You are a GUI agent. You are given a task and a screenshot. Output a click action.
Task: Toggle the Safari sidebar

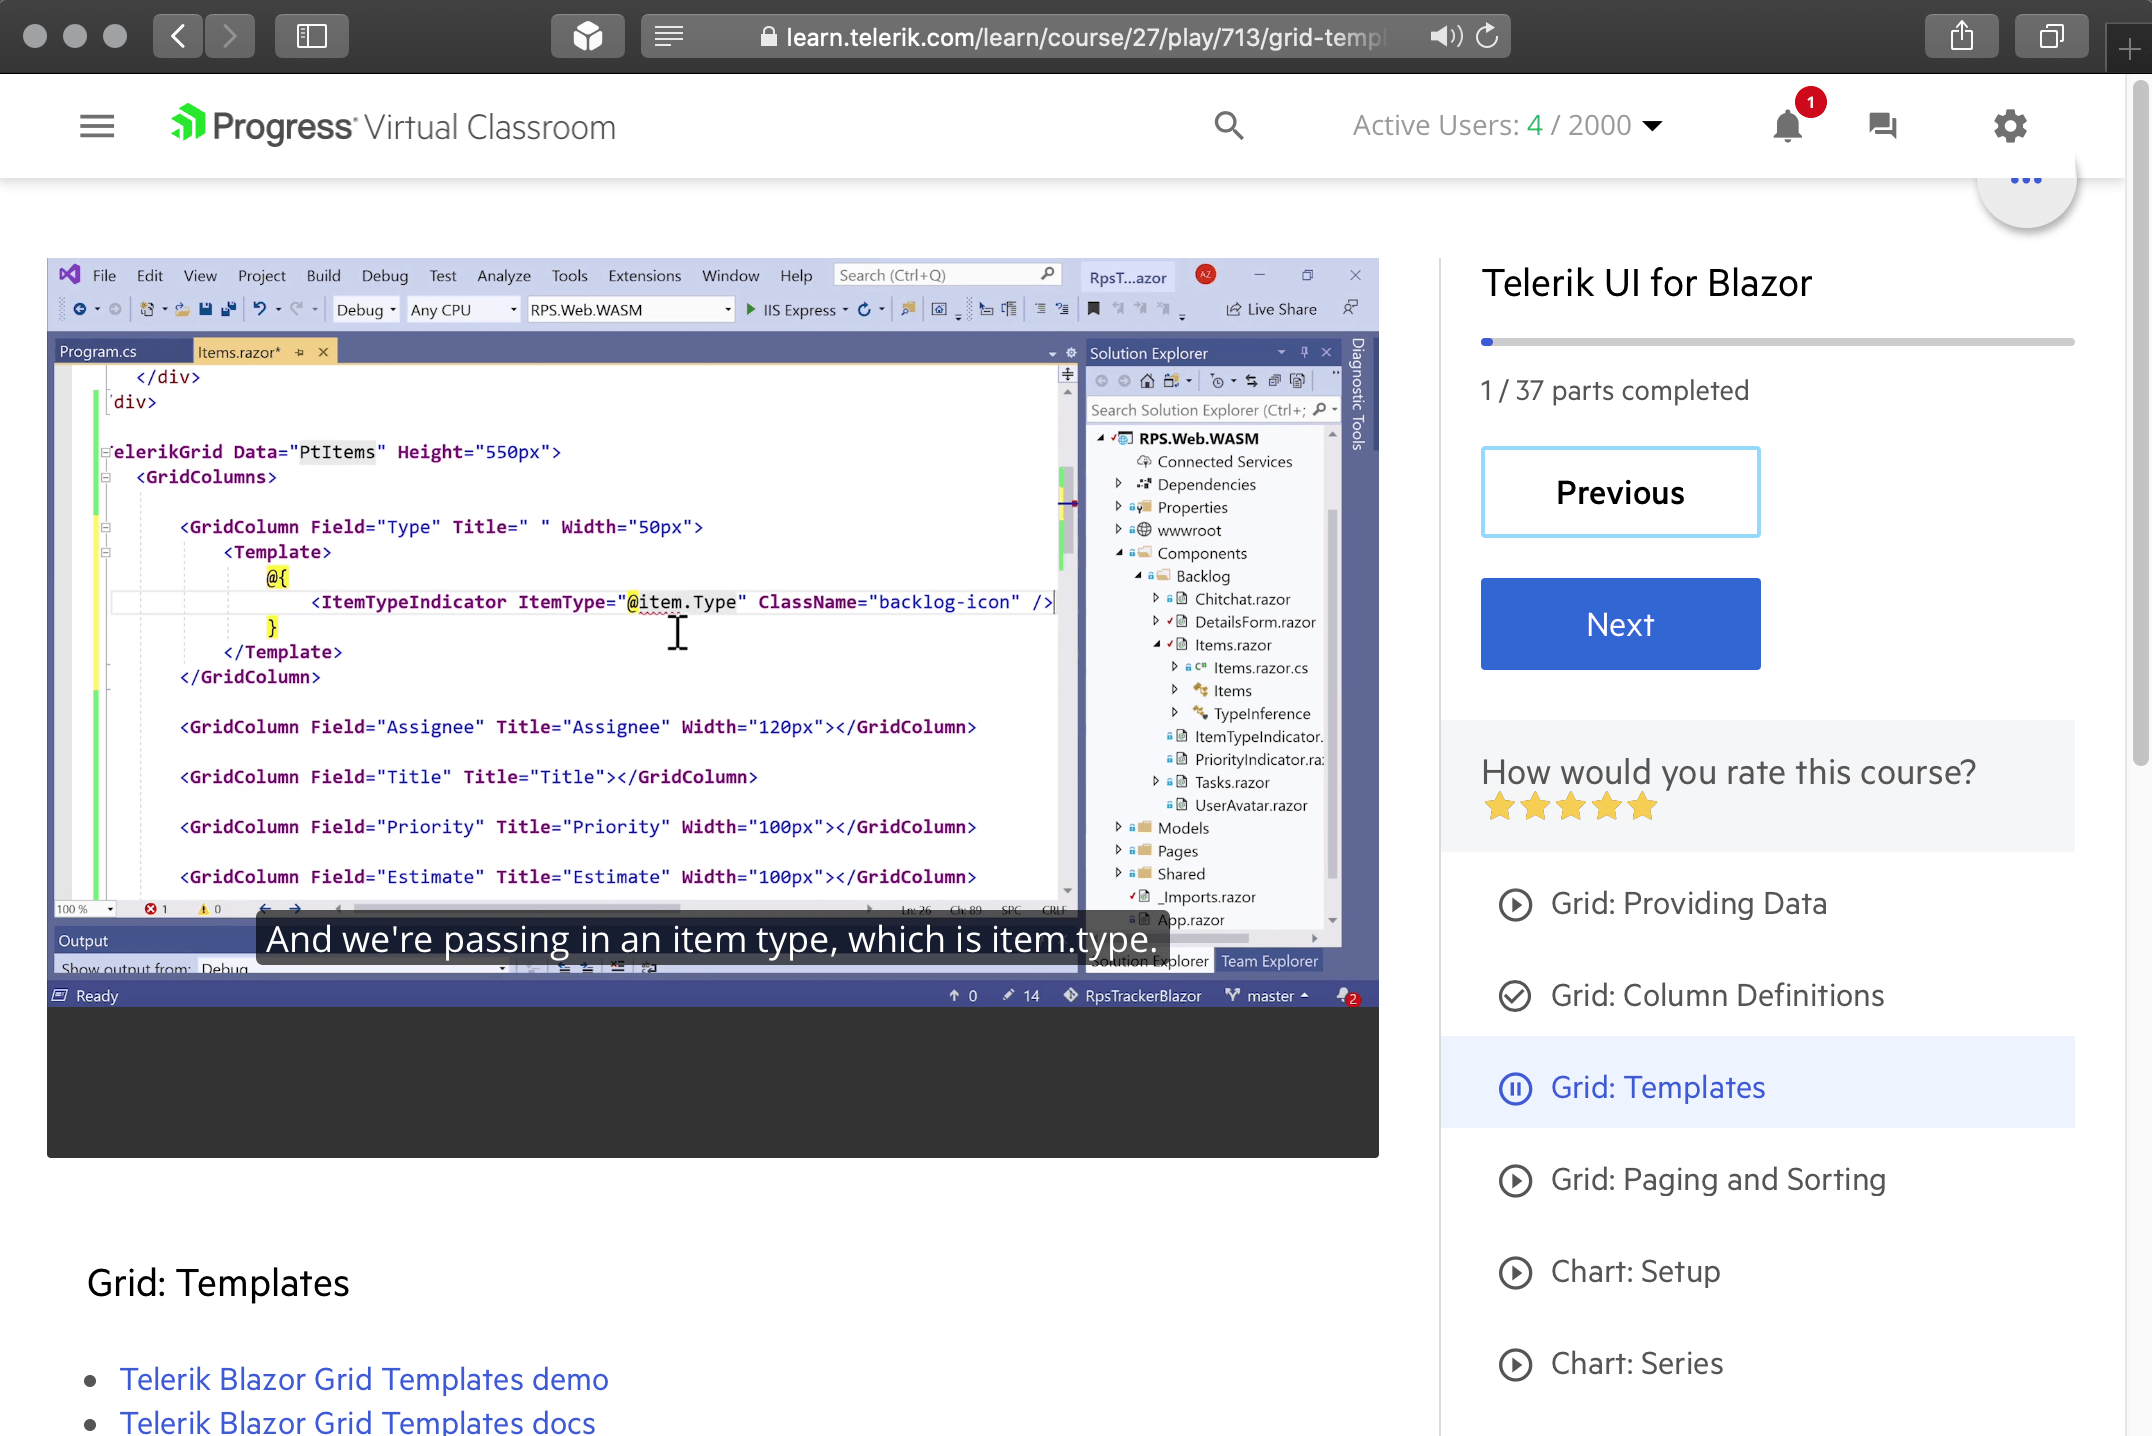click(x=312, y=37)
